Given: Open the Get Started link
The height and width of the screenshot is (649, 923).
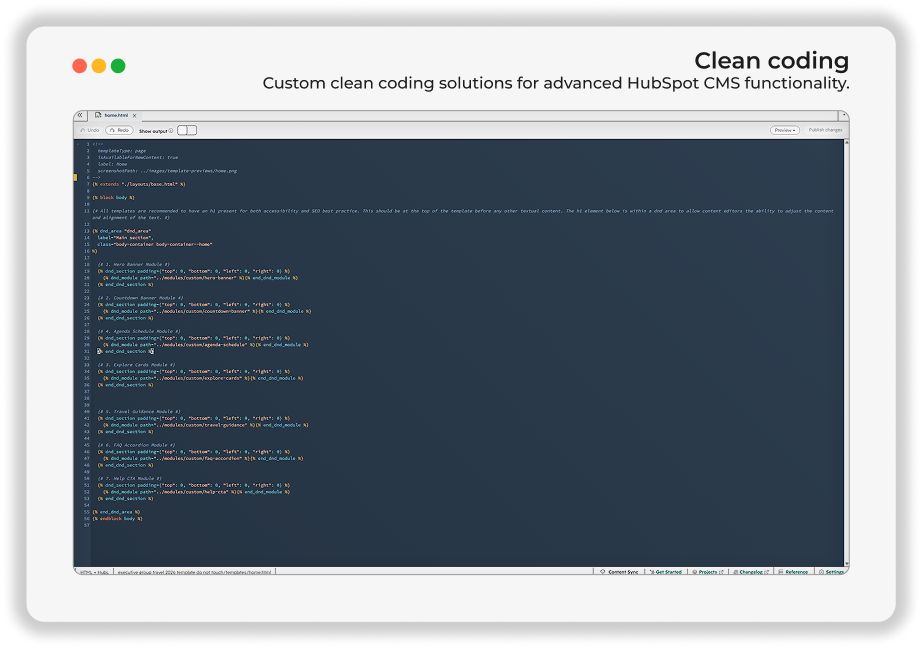Looking at the screenshot, I should pyautogui.click(x=666, y=572).
